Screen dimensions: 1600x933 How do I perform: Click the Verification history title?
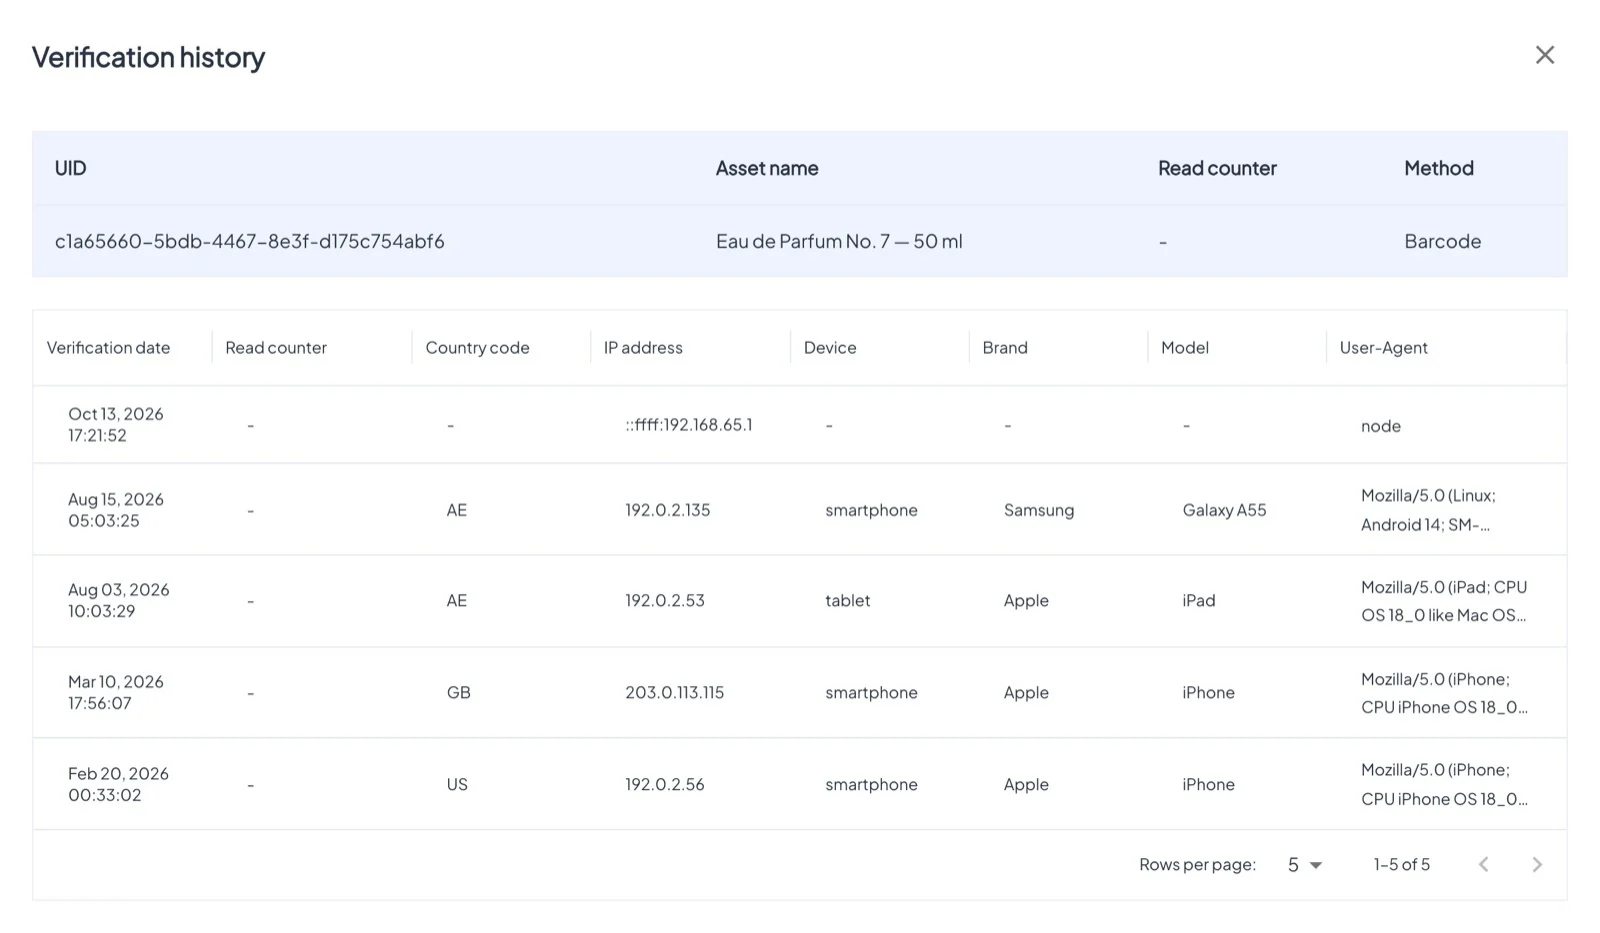point(148,57)
